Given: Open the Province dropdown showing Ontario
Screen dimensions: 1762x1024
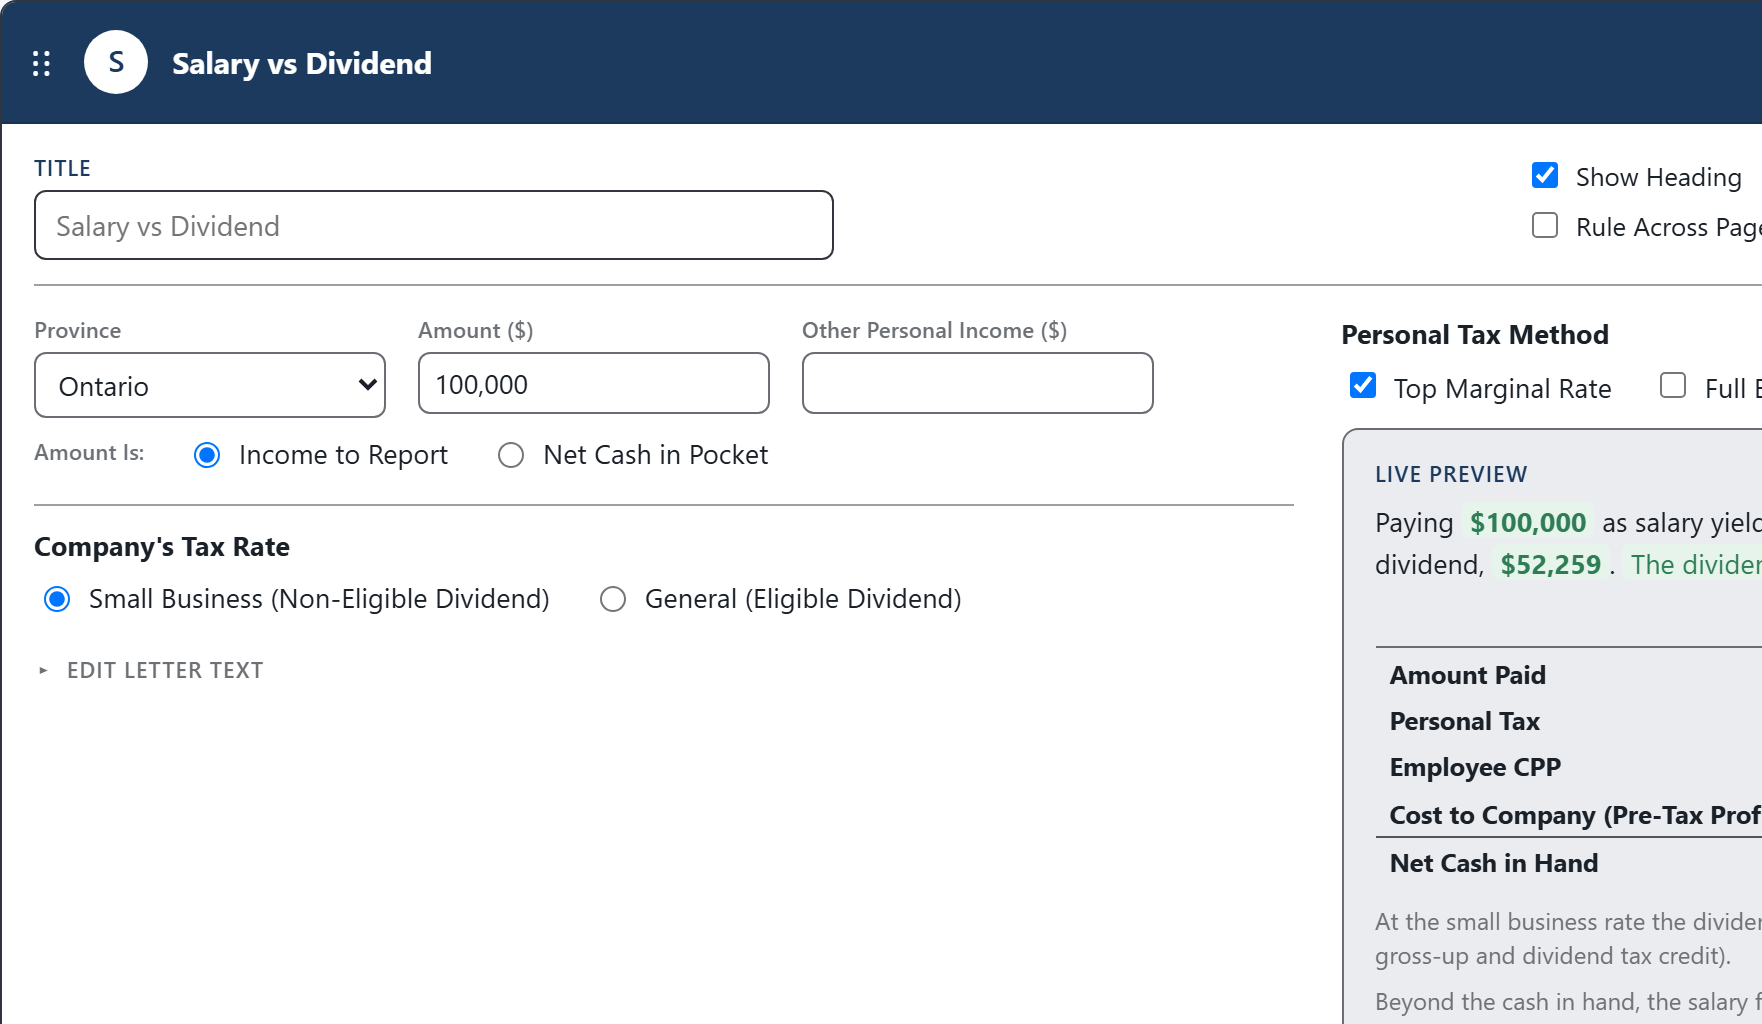Looking at the screenshot, I should (210, 385).
